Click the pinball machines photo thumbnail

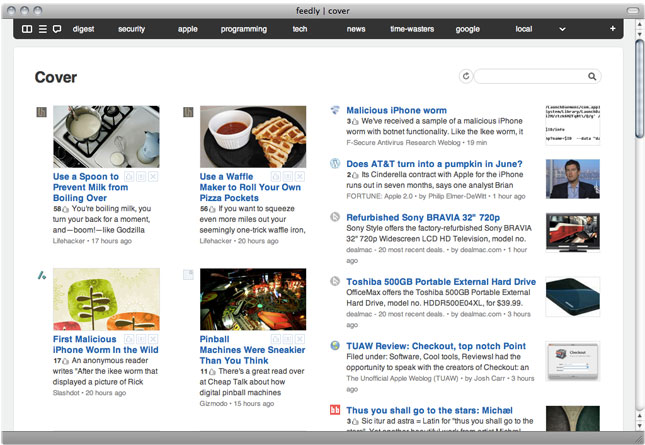pyautogui.click(x=253, y=299)
